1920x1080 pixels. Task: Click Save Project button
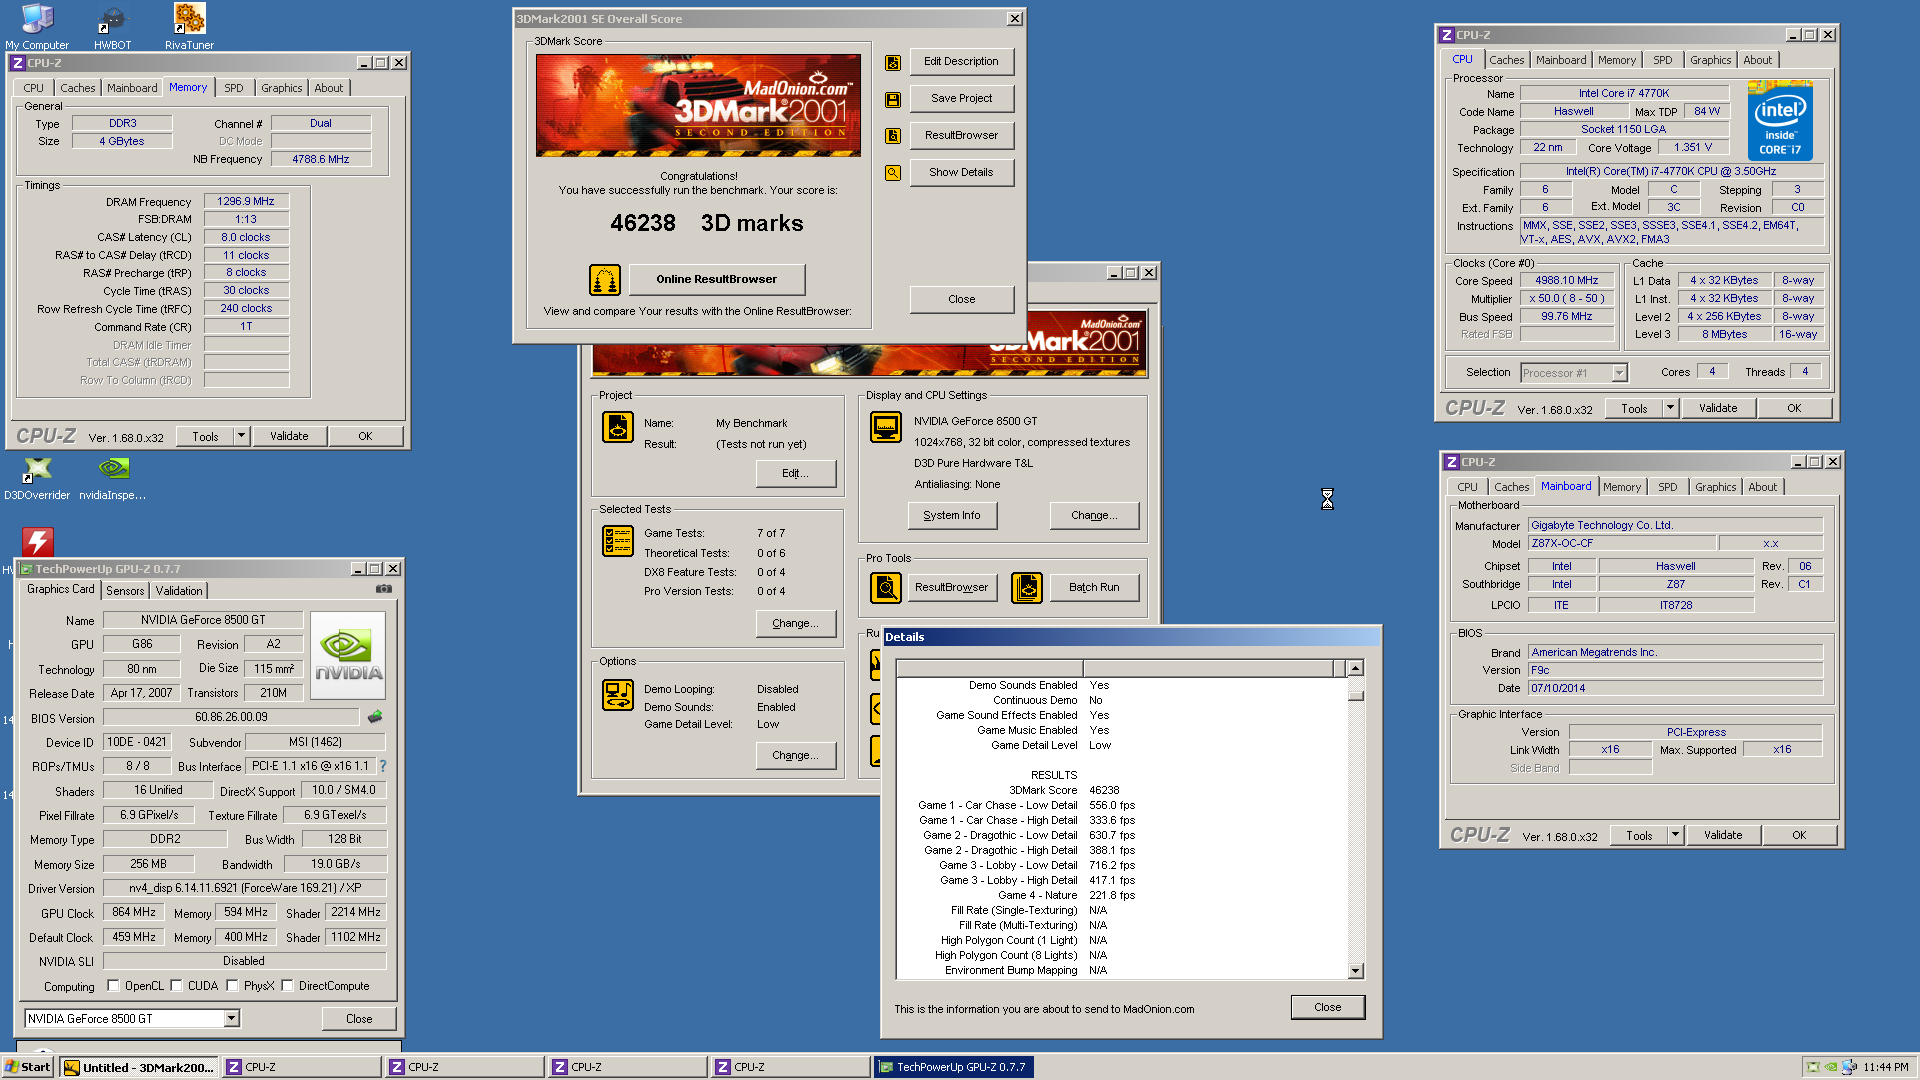point(962,98)
